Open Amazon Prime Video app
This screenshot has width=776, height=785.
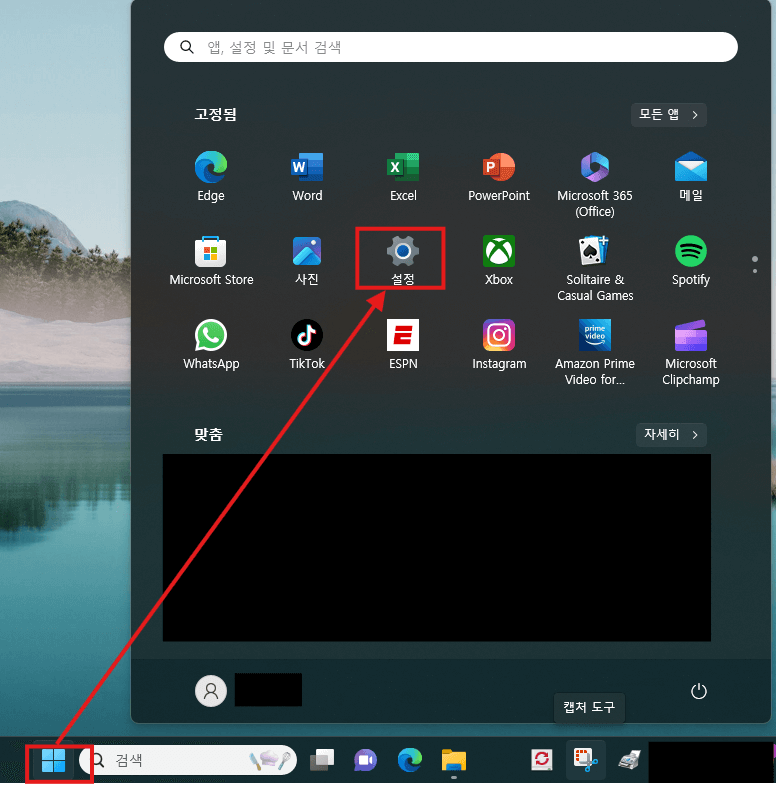(x=595, y=352)
